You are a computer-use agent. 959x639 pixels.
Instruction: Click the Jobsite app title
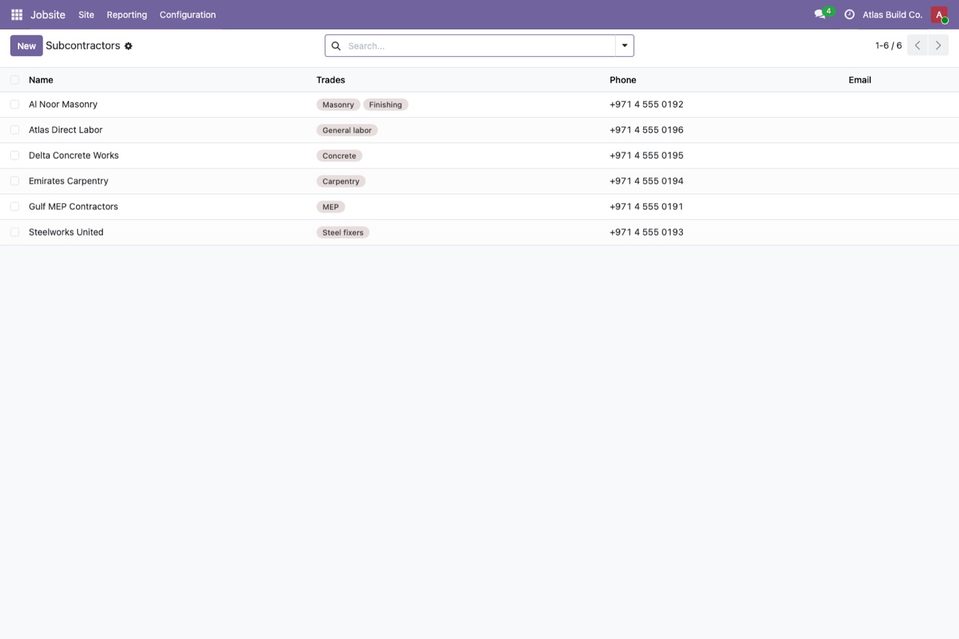48,15
